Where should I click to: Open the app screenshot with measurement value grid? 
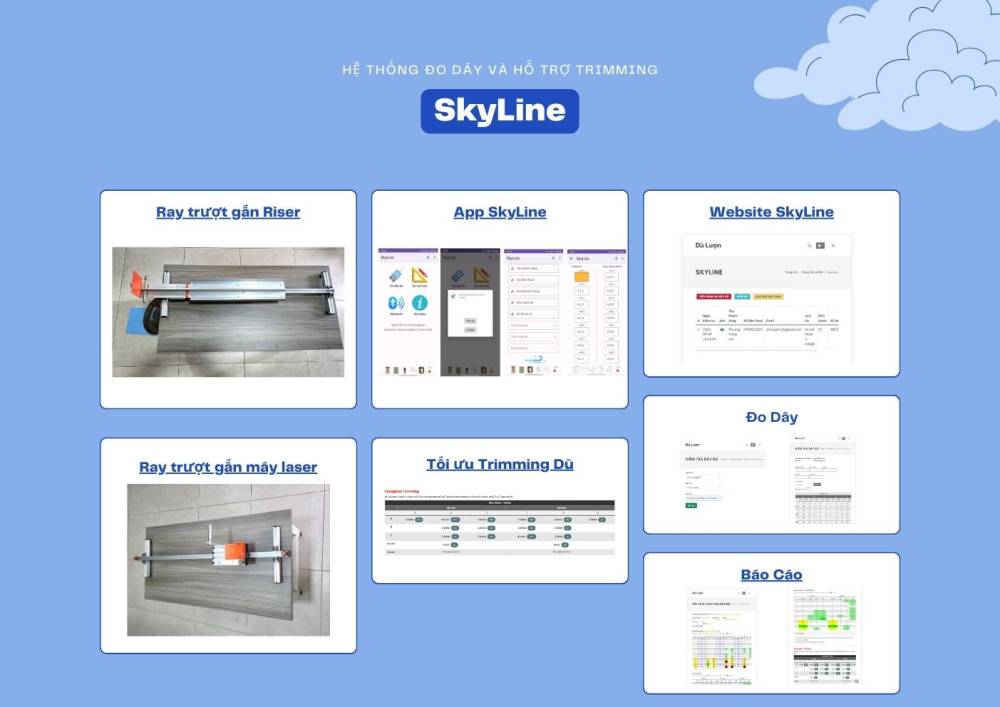point(596,312)
